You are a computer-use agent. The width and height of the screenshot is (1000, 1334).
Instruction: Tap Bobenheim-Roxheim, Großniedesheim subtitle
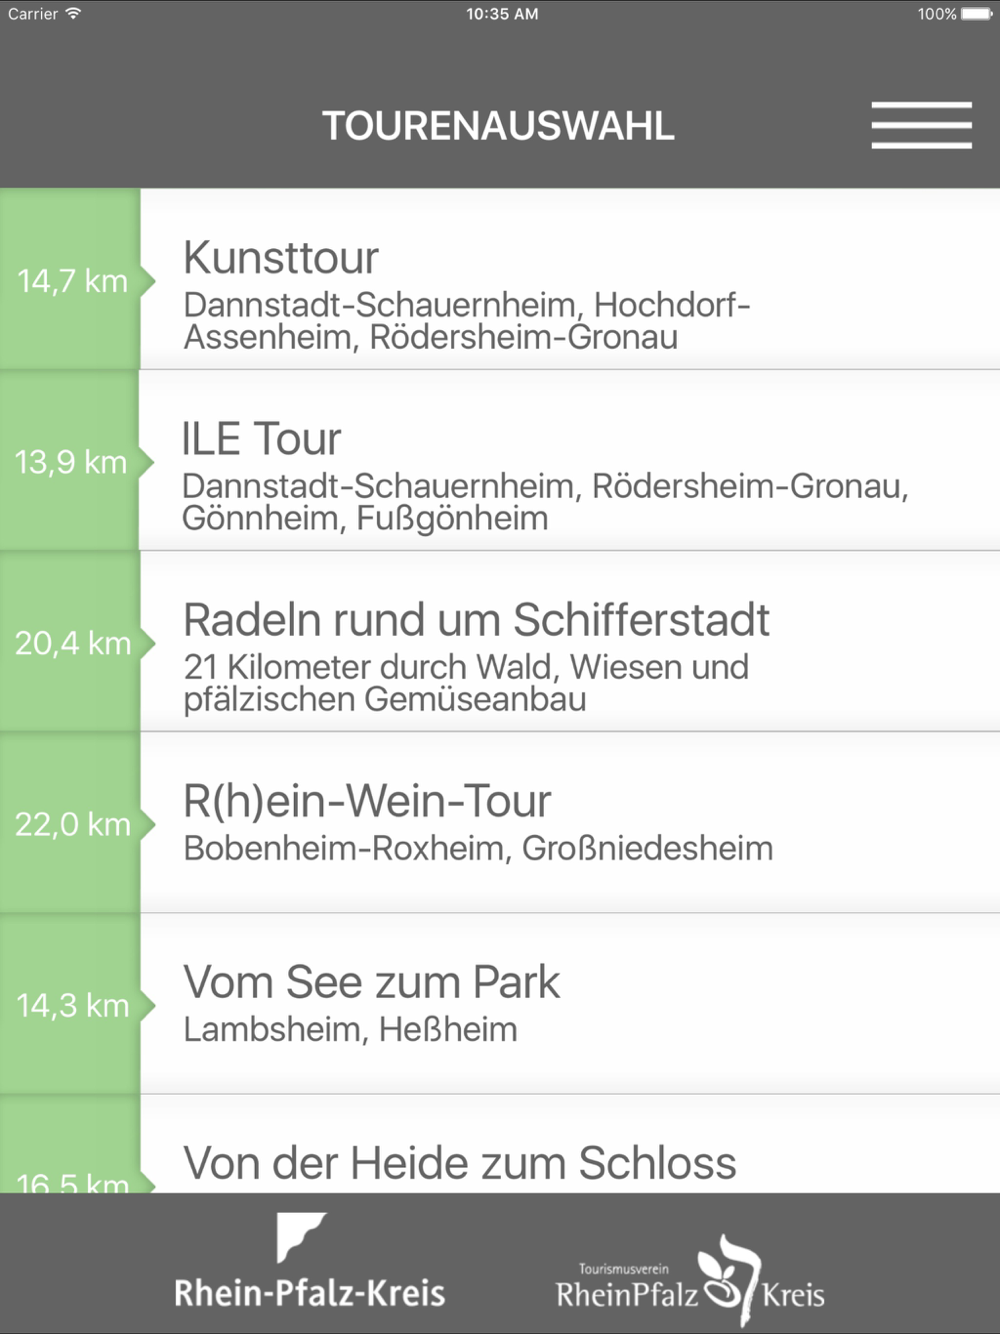tap(478, 849)
